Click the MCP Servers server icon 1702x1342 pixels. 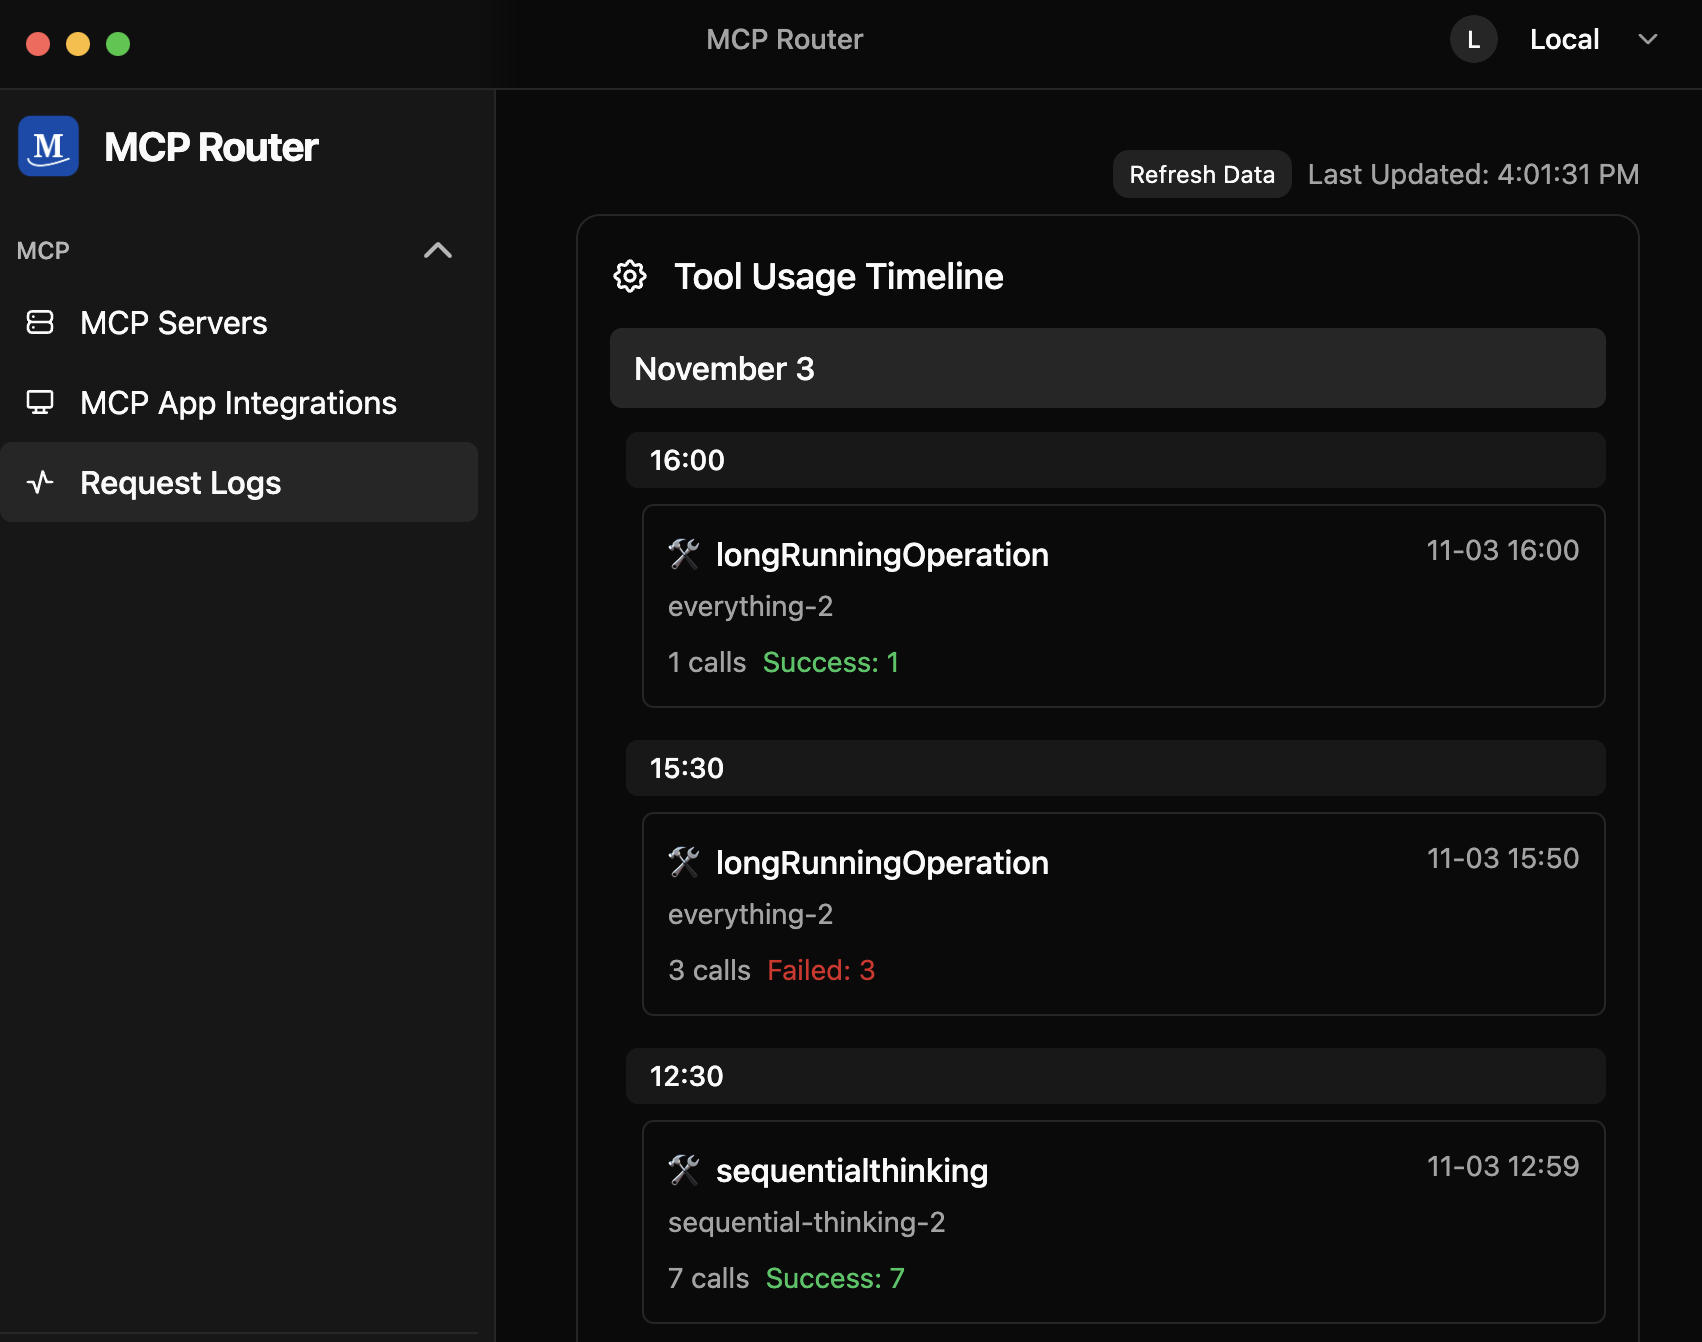click(40, 322)
